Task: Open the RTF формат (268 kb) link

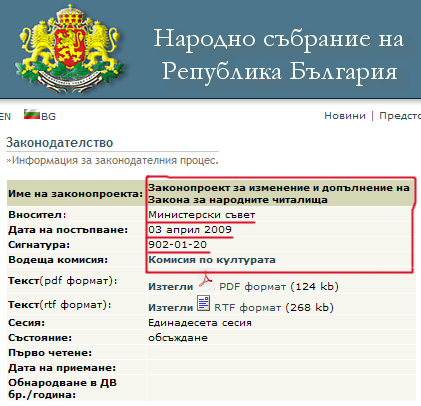Action: 274,307
